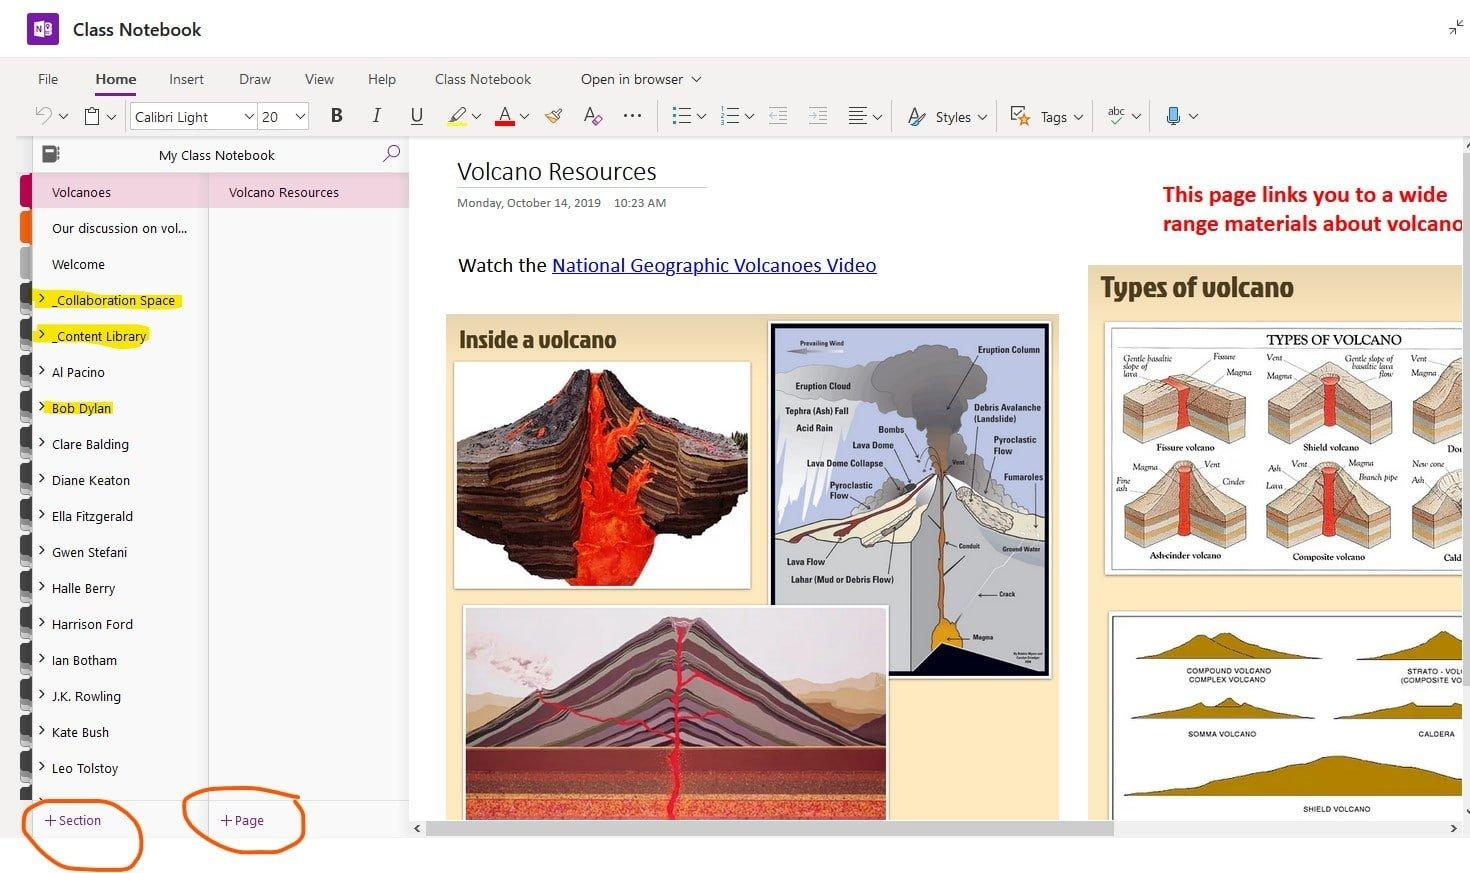Open the text highlight color picker
1470x873 pixels.
click(476, 116)
